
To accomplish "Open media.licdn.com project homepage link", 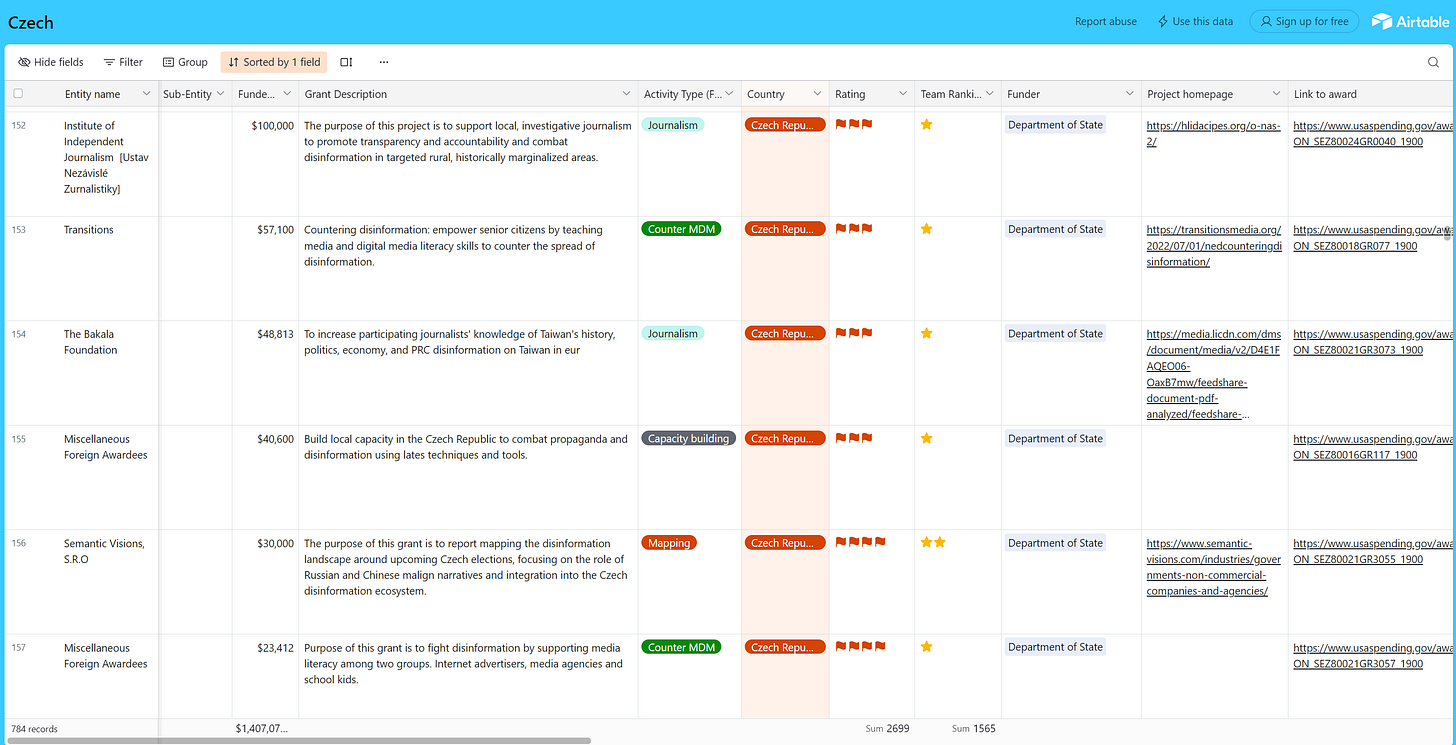I will 1213,374.
